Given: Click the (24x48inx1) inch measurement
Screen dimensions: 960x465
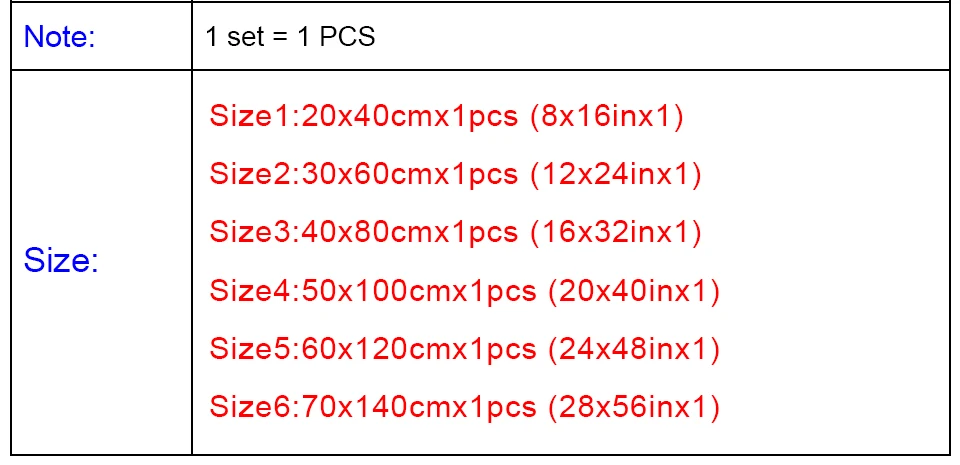Looking at the screenshot, I should [x=634, y=349].
